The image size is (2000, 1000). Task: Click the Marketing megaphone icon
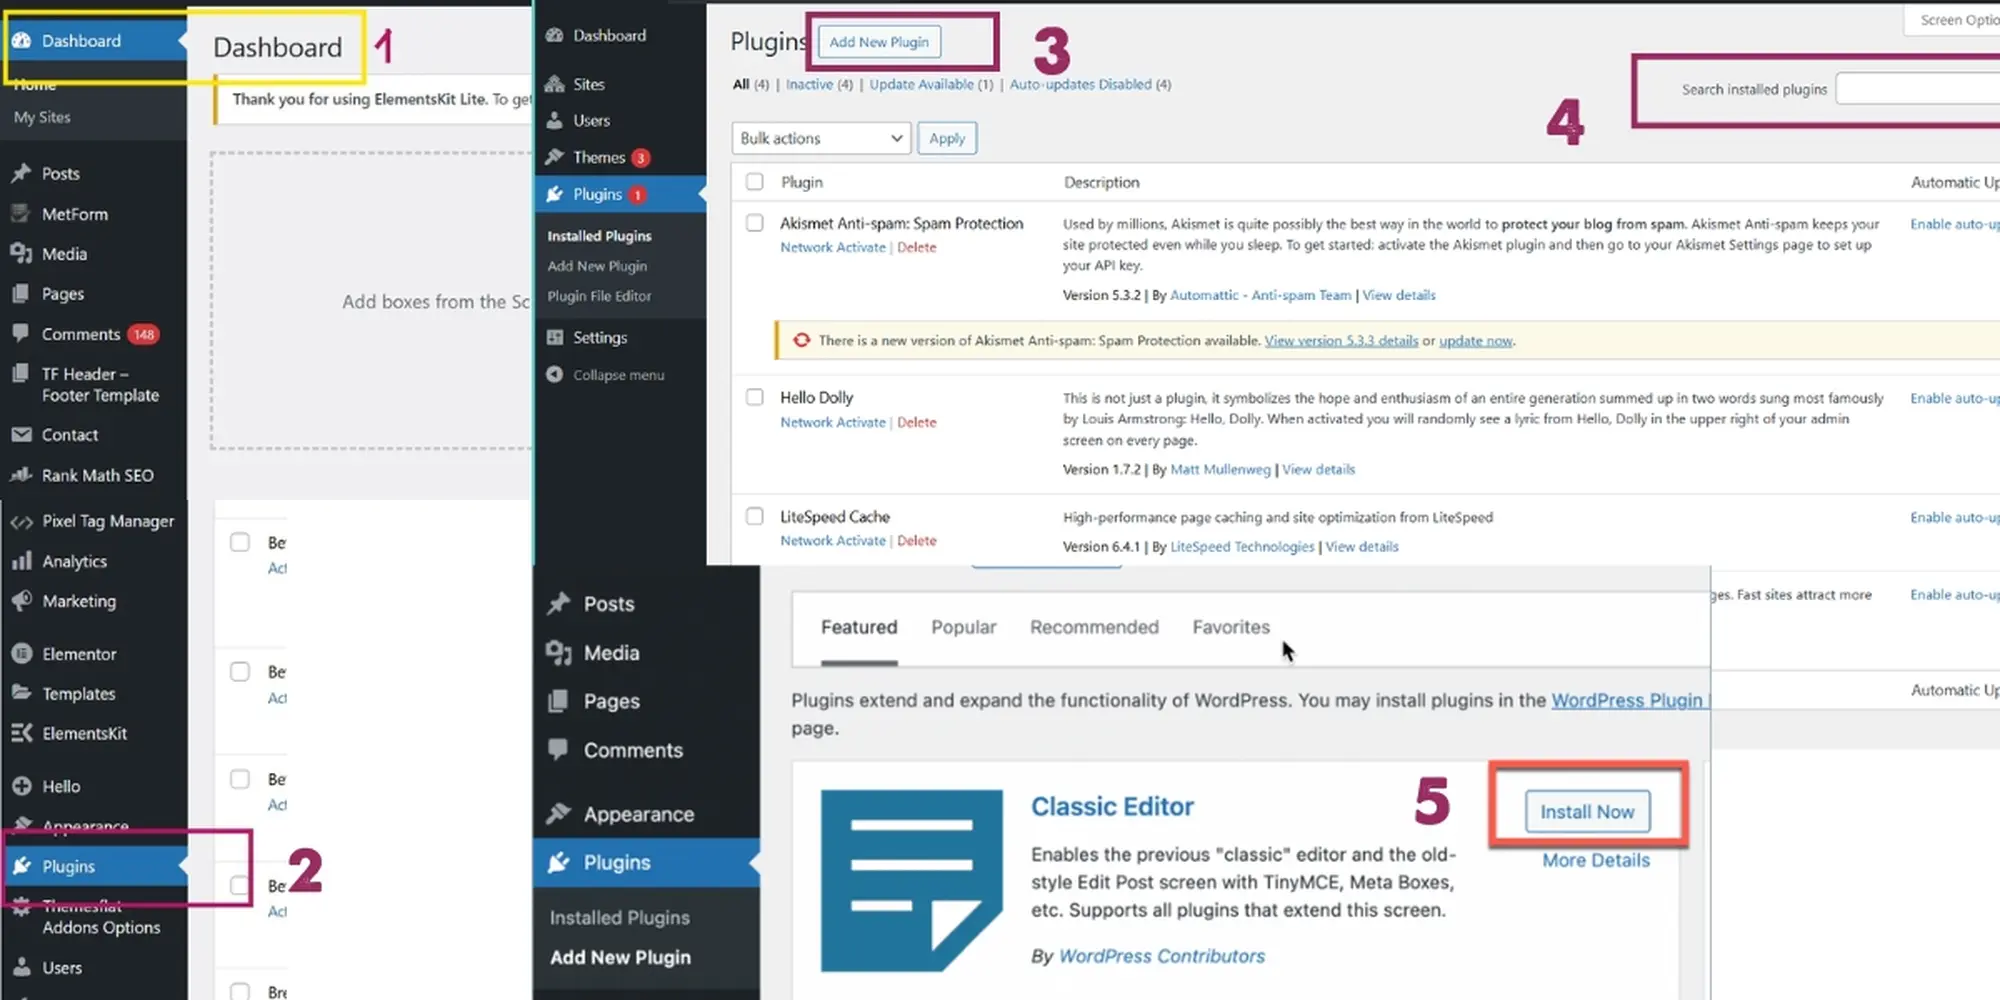click(x=22, y=601)
